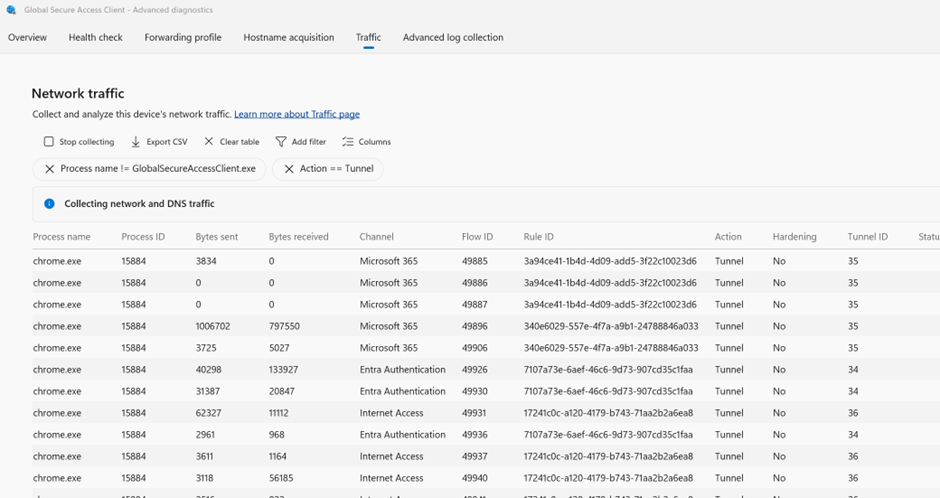
Task: Open the Health check tab
Action: tap(95, 38)
